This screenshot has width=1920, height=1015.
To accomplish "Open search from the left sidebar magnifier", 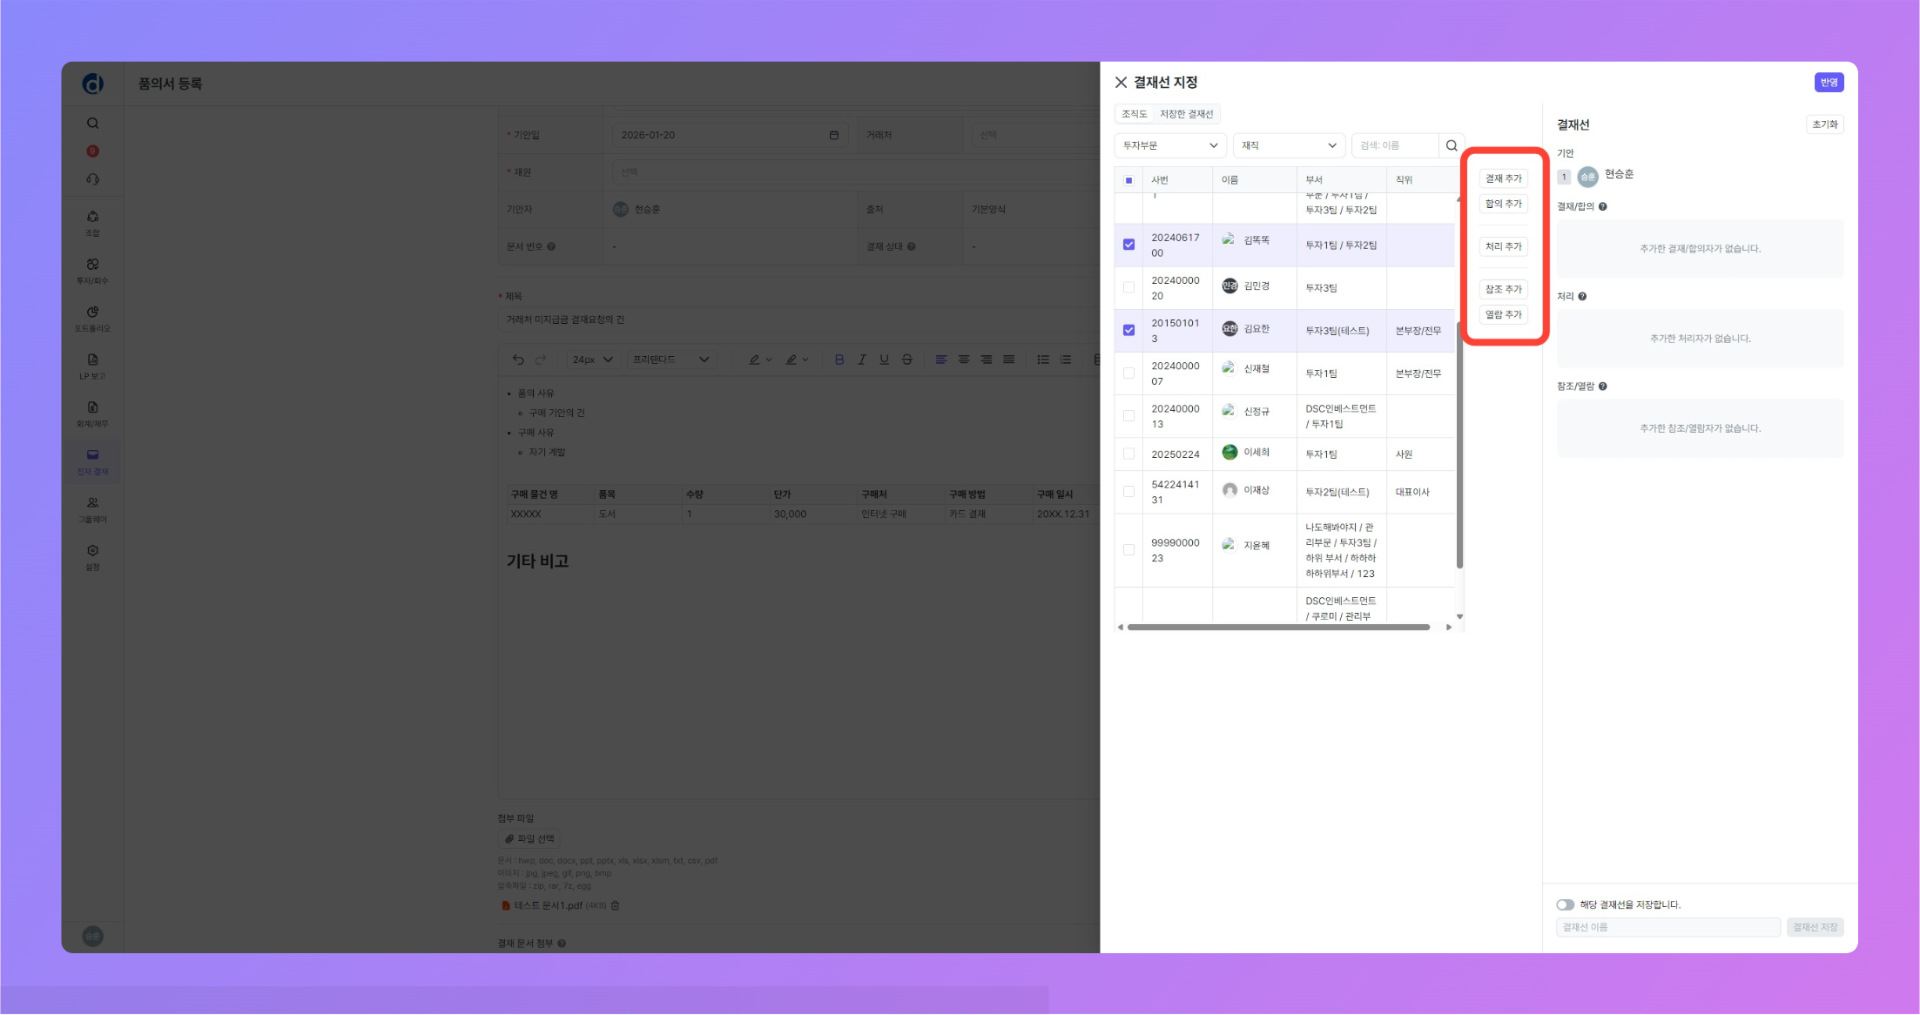I will tap(93, 124).
